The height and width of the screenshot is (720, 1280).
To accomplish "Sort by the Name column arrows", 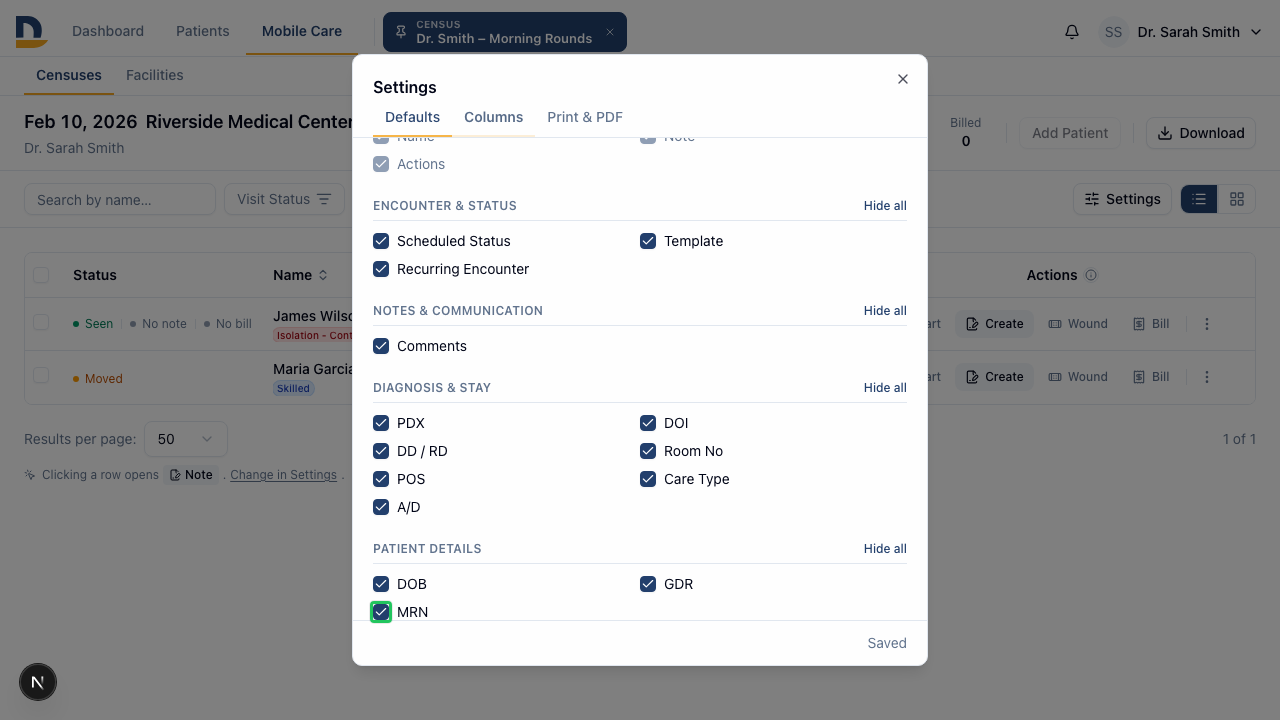I will tap(323, 275).
